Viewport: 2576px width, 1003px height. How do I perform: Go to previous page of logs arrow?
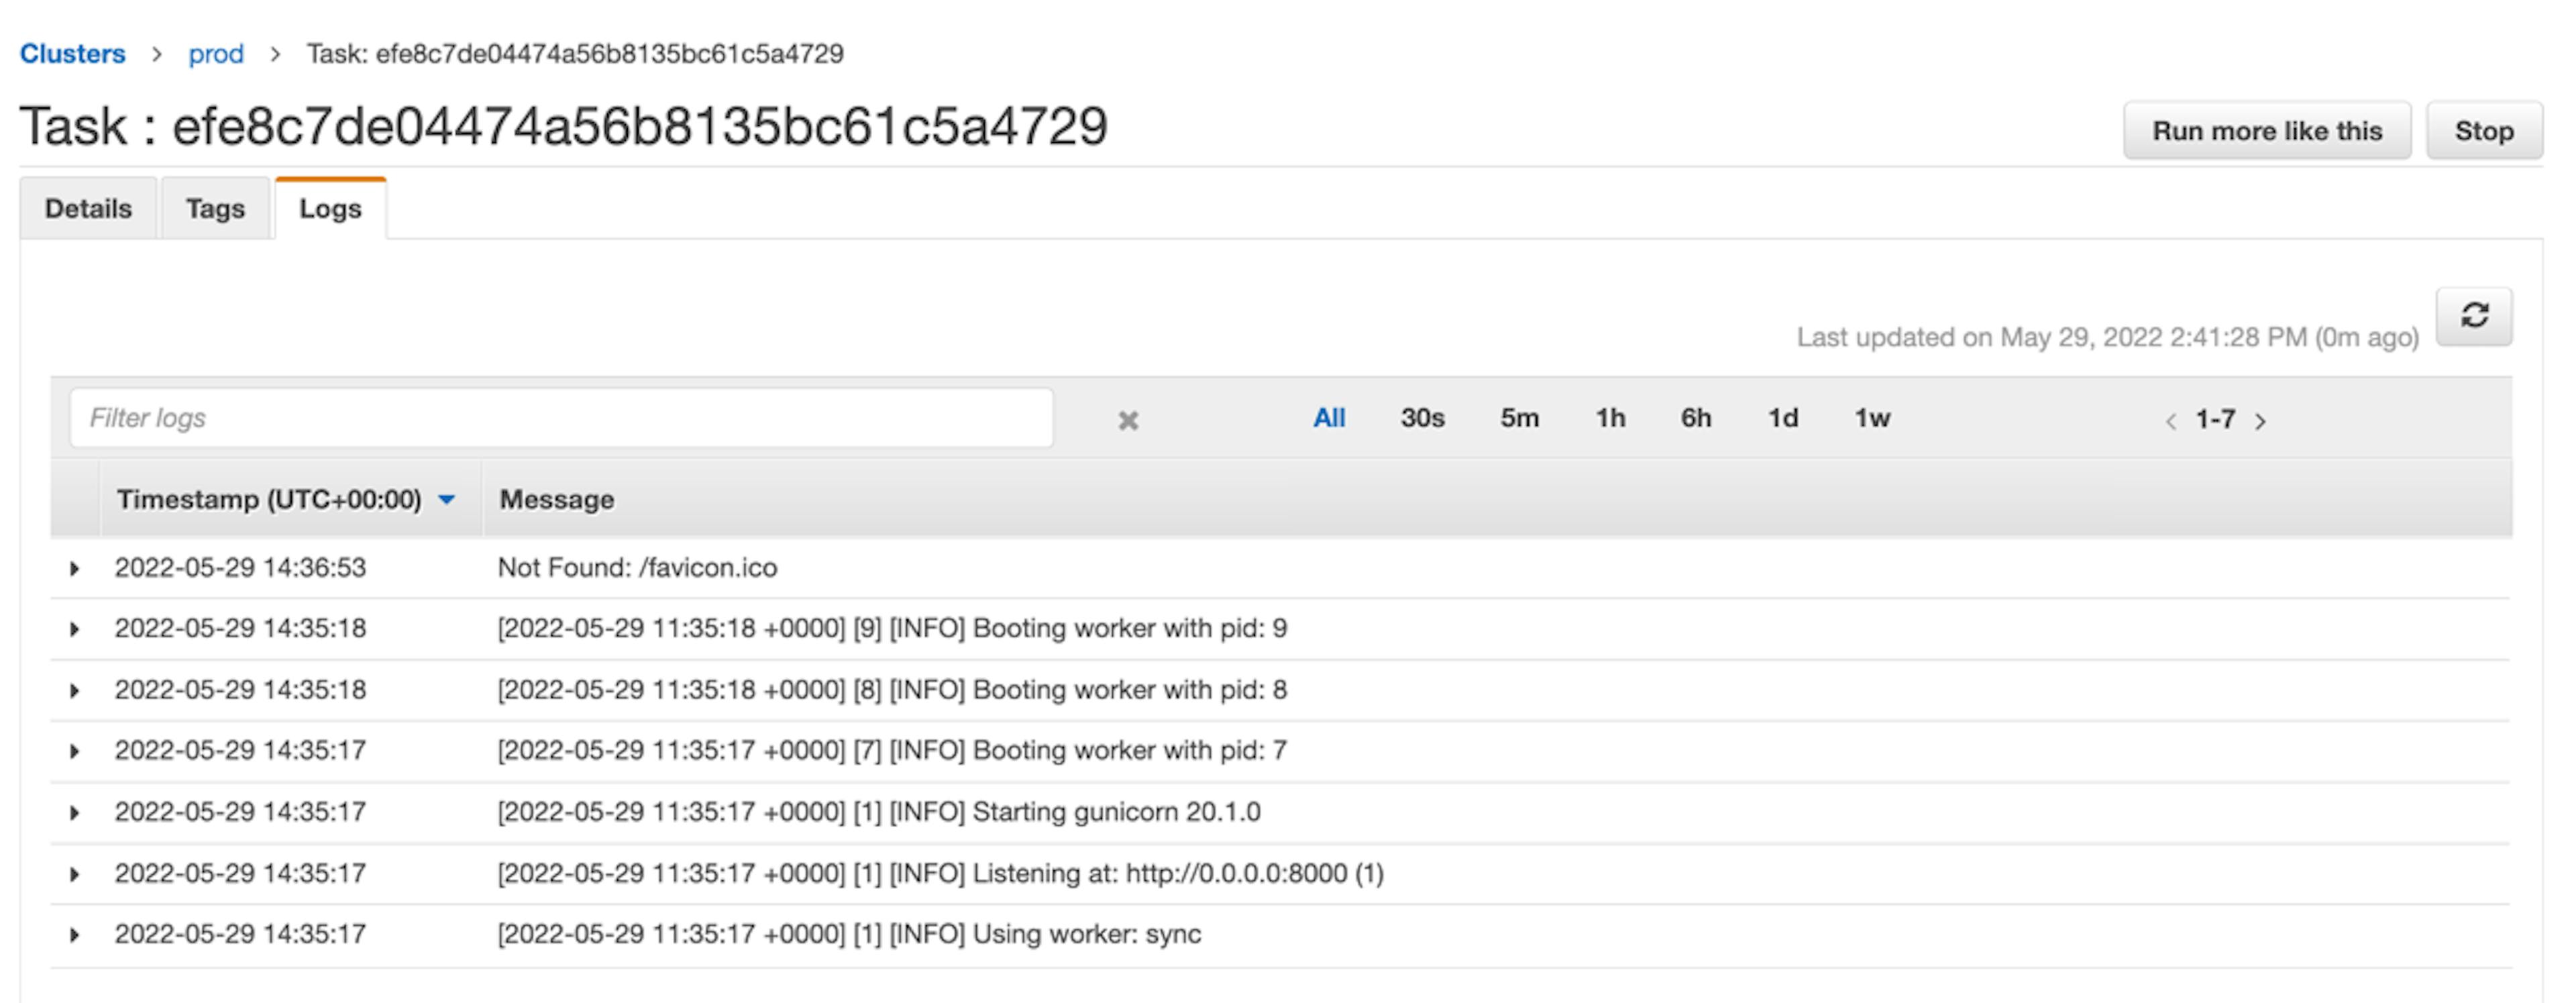tap(2170, 421)
